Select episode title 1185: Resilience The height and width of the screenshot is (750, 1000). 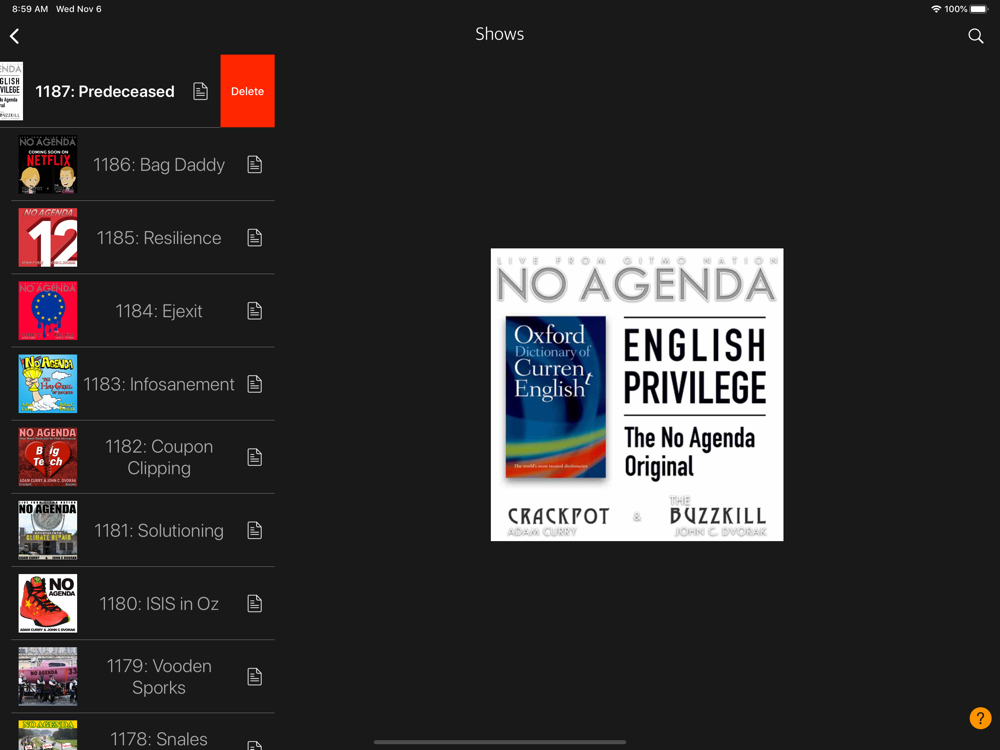[x=159, y=238]
